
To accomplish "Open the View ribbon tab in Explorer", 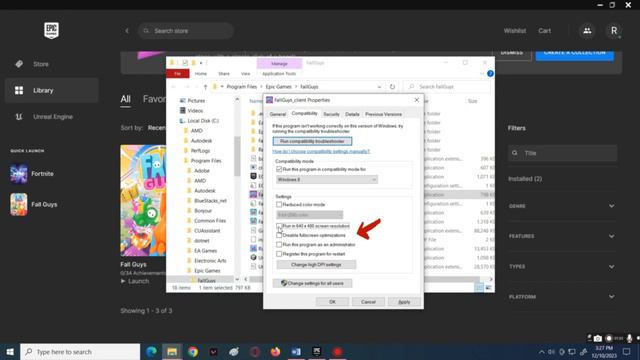I will coord(245,73).
